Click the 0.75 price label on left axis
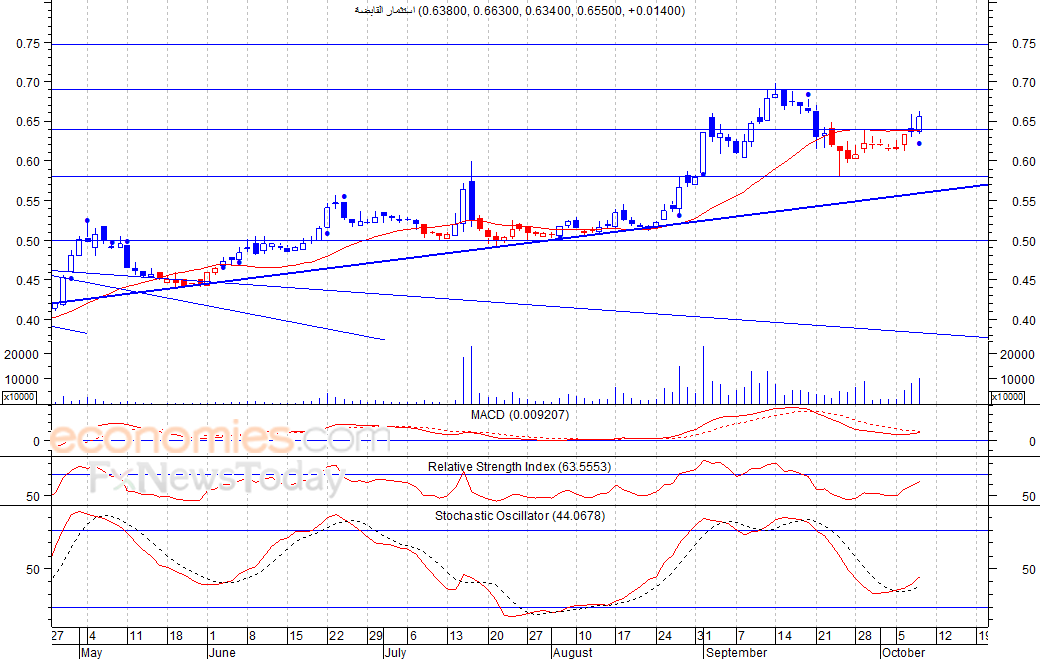 29,44
